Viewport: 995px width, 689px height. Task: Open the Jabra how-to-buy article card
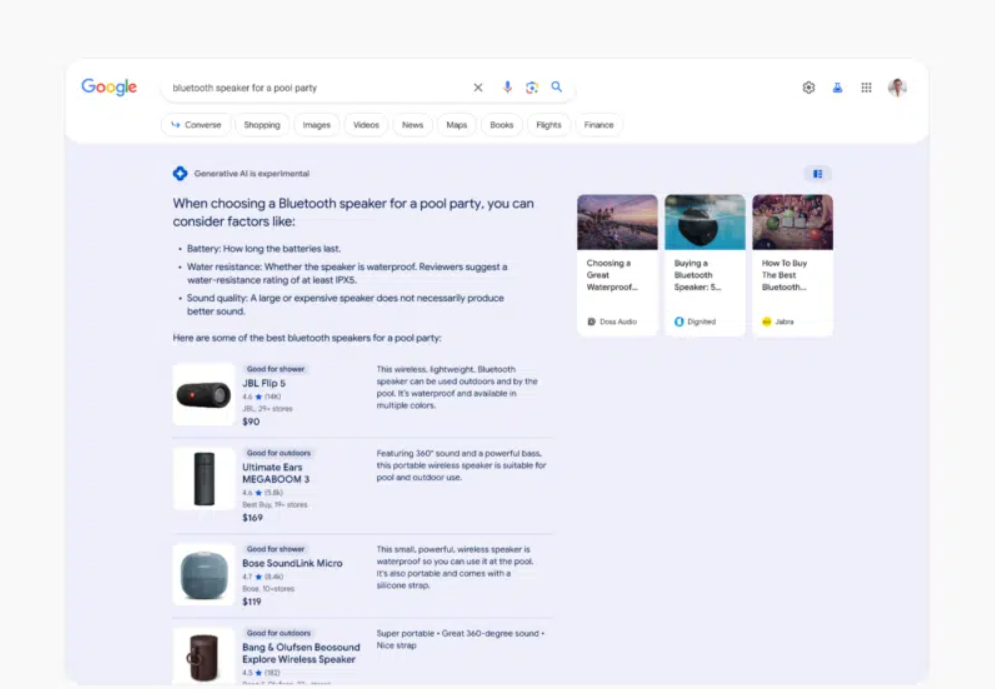point(792,265)
